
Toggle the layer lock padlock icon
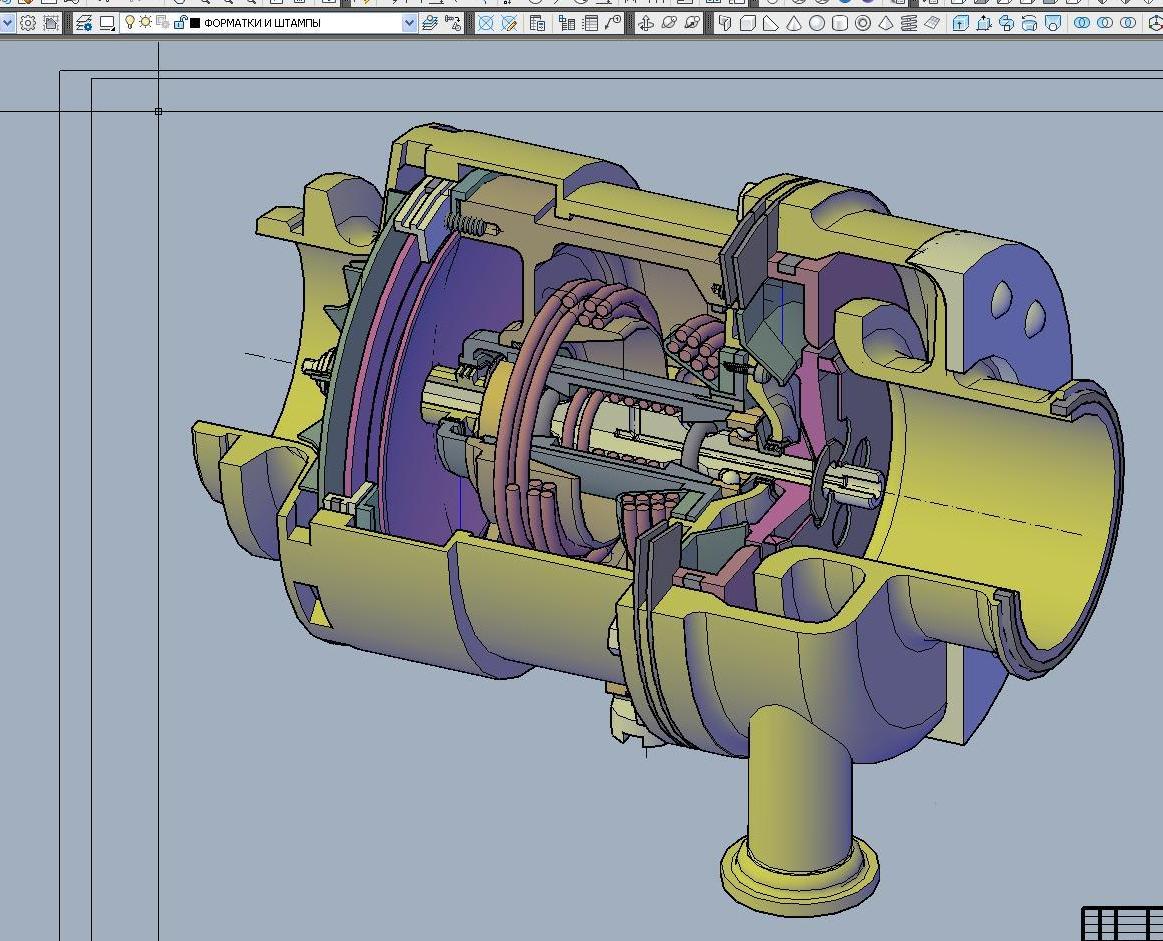click(180, 22)
